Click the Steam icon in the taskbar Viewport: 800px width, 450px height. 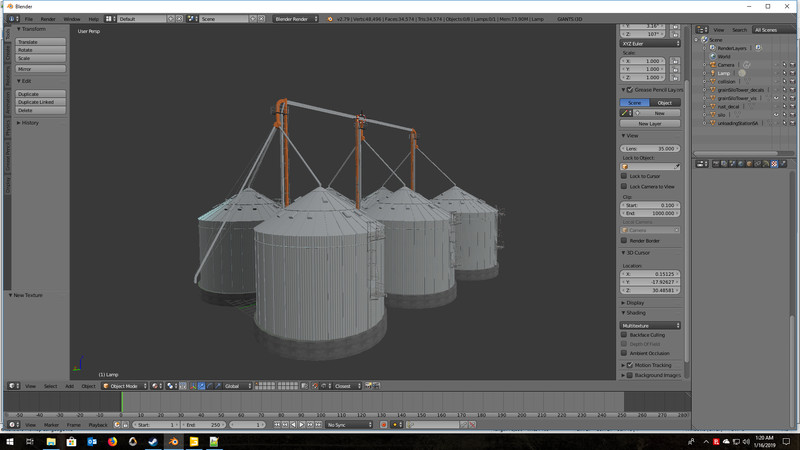click(152, 441)
